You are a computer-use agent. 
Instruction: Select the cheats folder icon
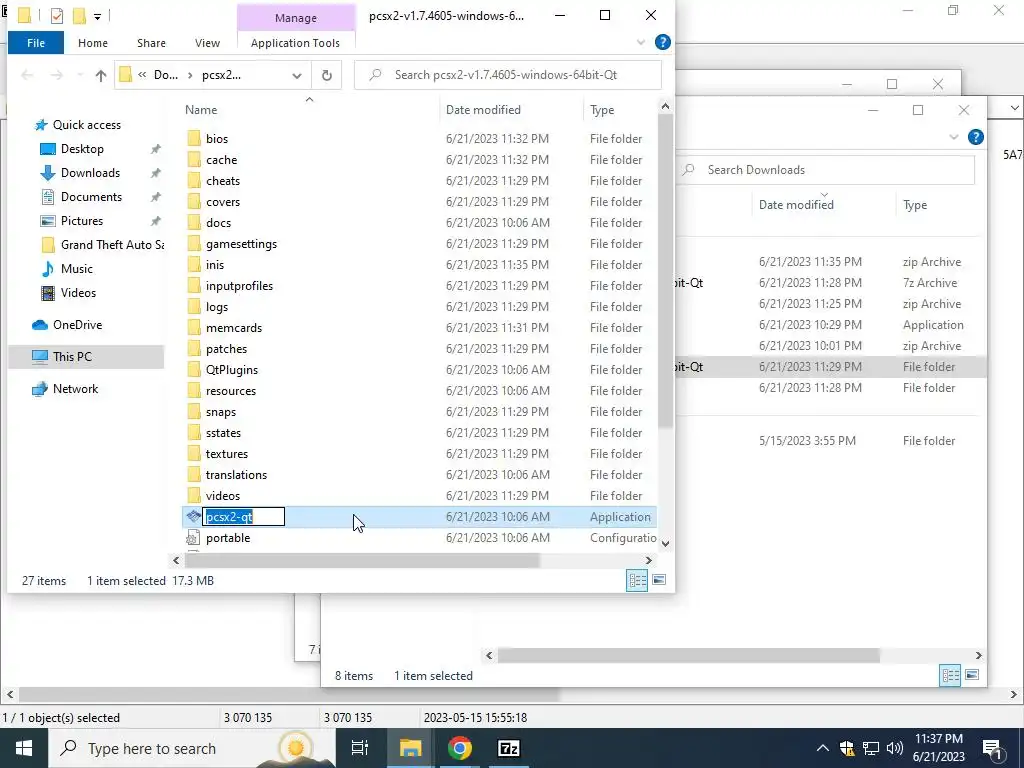[194, 181]
